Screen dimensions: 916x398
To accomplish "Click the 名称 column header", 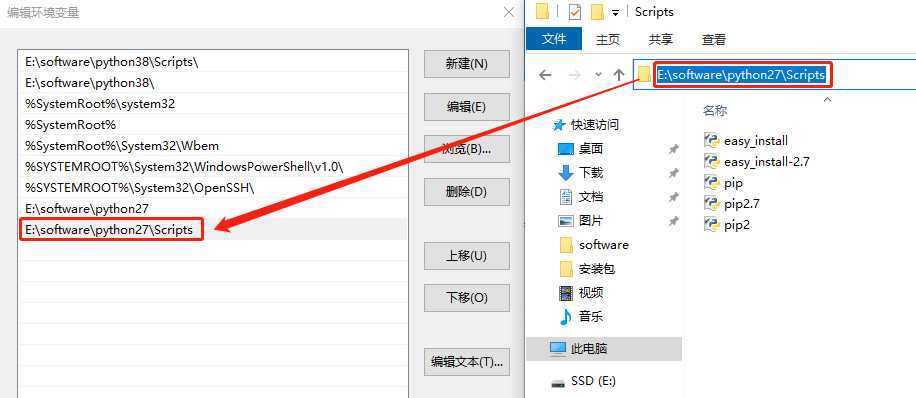I will (x=714, y=111).
